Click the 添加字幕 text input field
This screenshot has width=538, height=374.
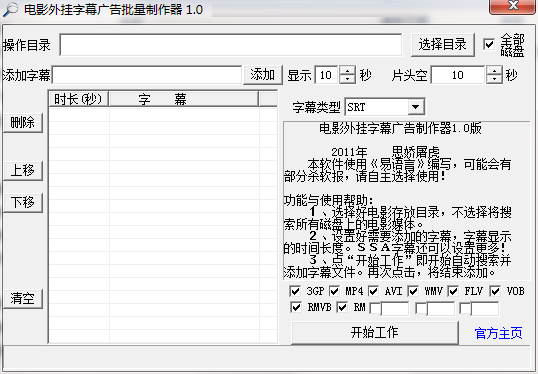147,75
